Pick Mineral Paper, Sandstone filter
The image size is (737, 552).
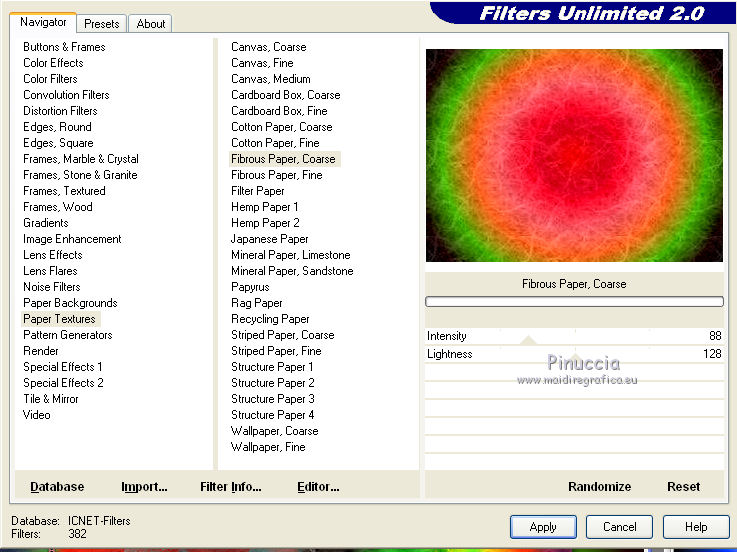click(x=292, y=271)
